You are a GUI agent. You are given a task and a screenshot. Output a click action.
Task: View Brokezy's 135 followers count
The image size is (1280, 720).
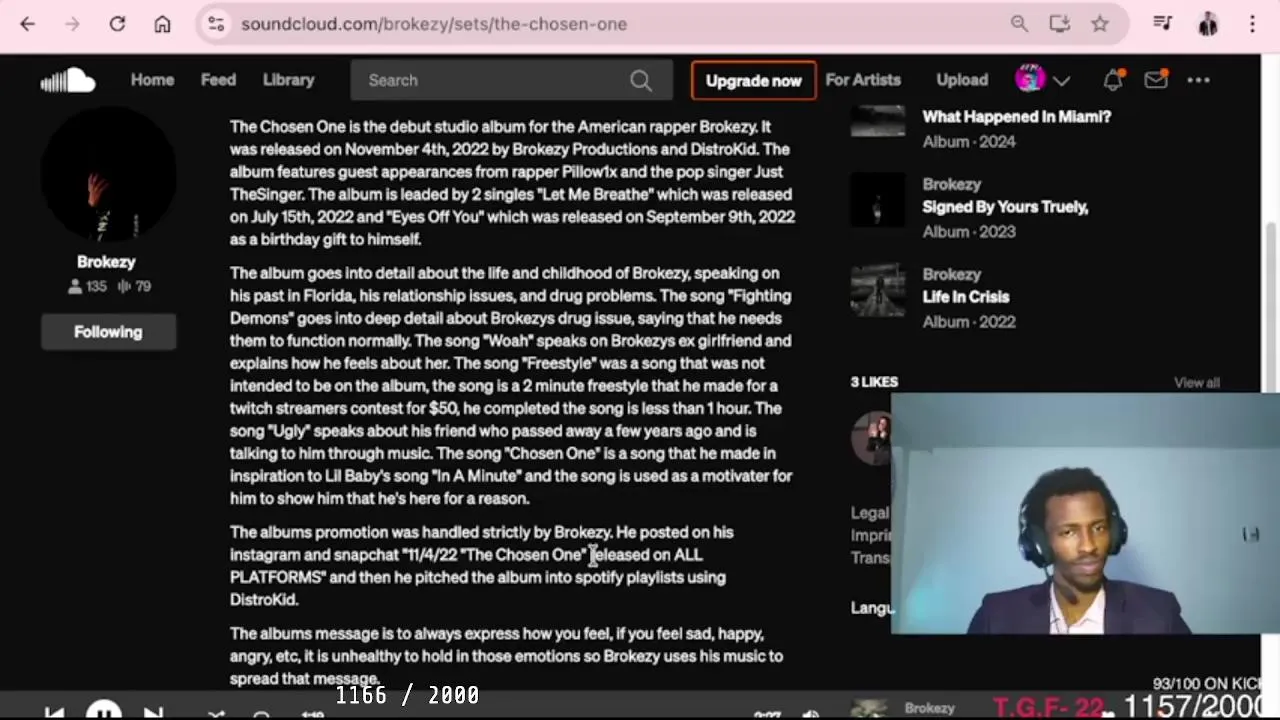click(x=87, y=286)
